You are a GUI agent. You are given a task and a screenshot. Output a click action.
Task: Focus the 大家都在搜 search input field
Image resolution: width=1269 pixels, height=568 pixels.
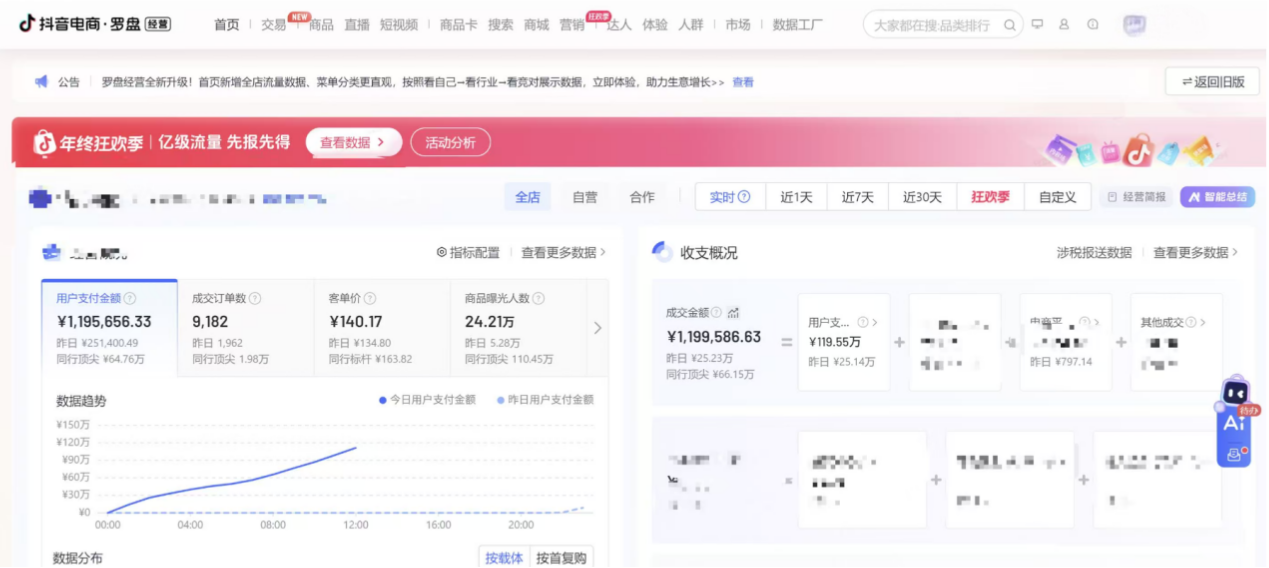point(930,25)
